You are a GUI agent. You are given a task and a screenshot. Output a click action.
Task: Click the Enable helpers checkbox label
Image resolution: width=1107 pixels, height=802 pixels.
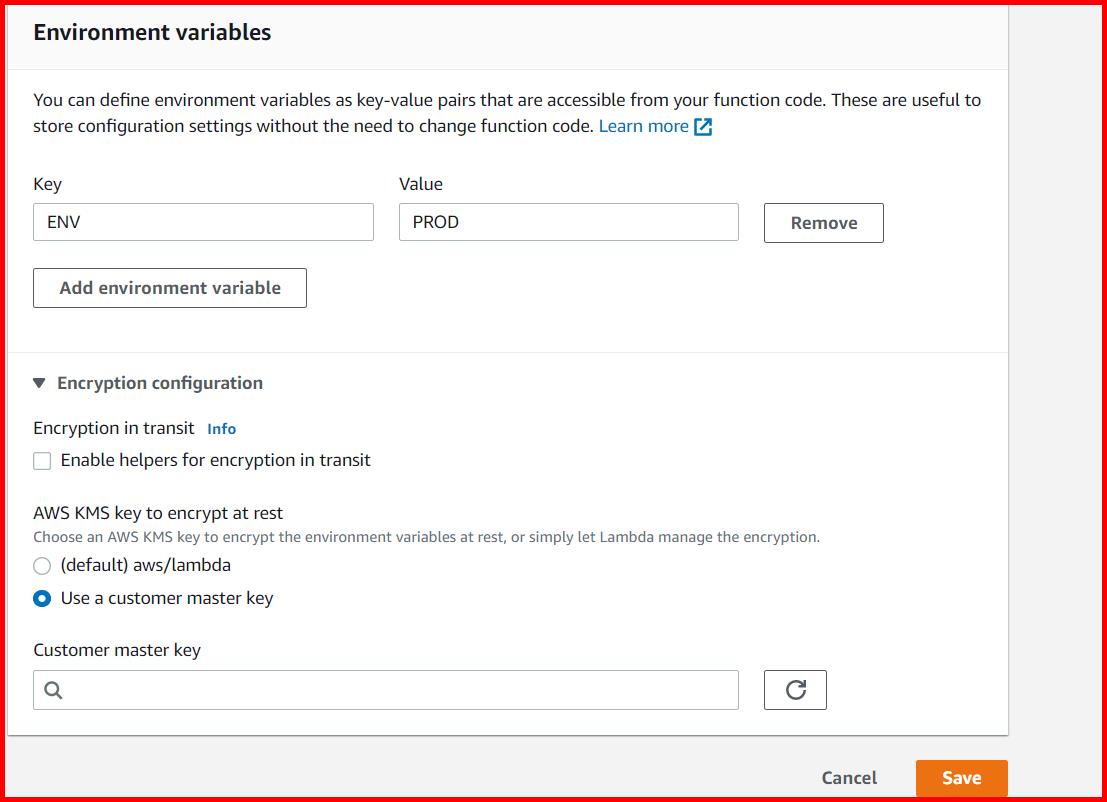pyautogui.click(x=214, y=460)
